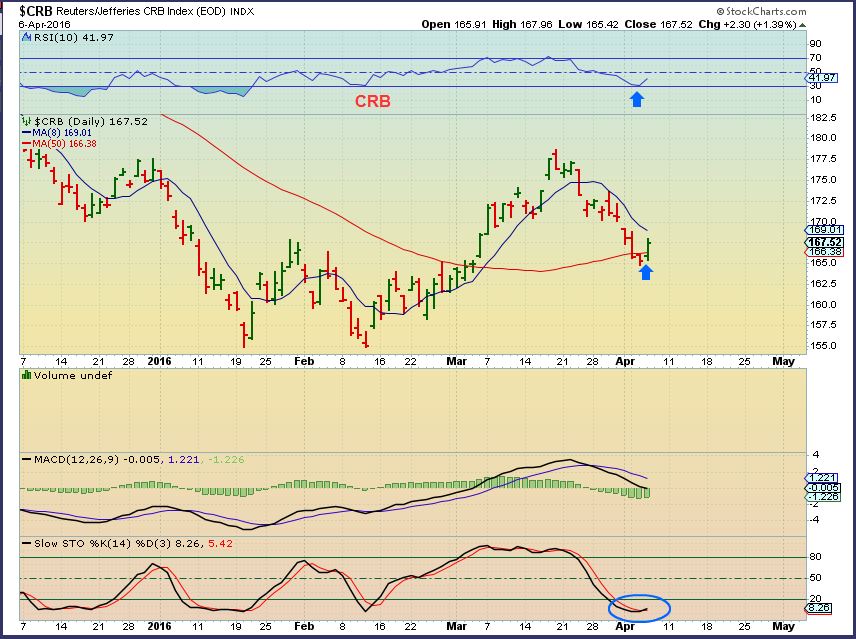Click 'May' on the stochastic panel date axis

click(783, 626)
